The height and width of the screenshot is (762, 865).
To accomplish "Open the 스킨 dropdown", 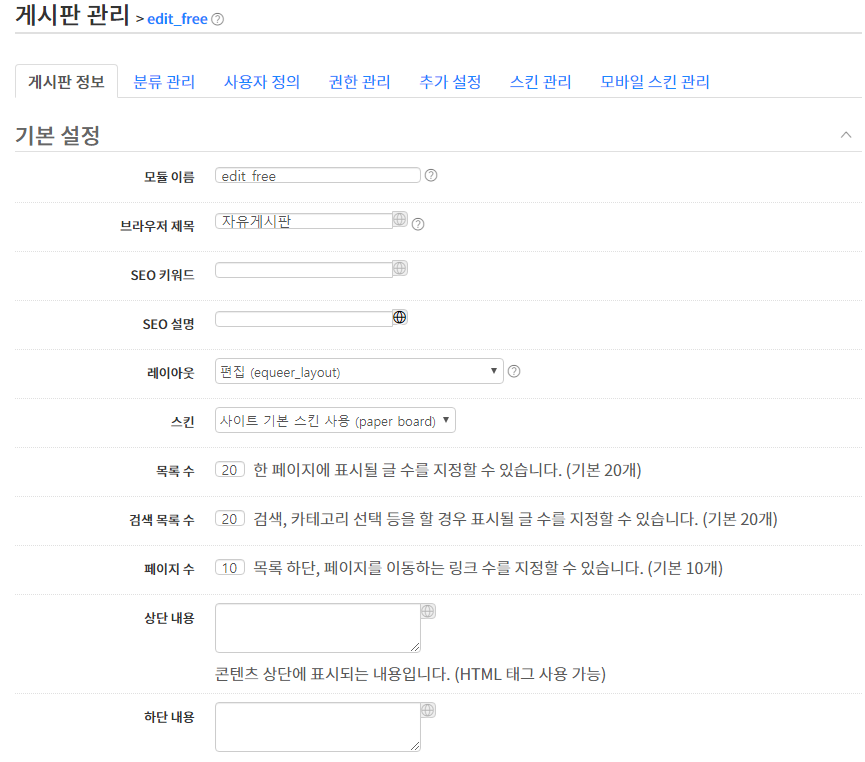I will click(x=335, y=420).
